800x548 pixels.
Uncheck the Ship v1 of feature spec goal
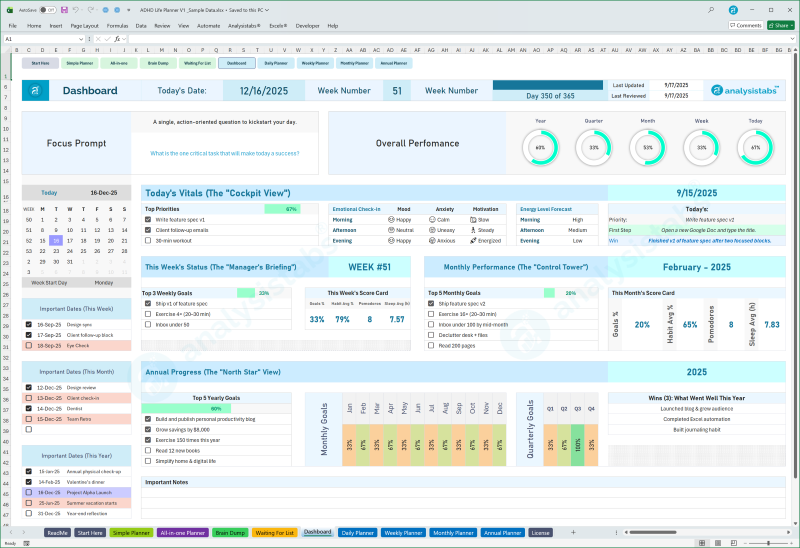tap(148, 303)
